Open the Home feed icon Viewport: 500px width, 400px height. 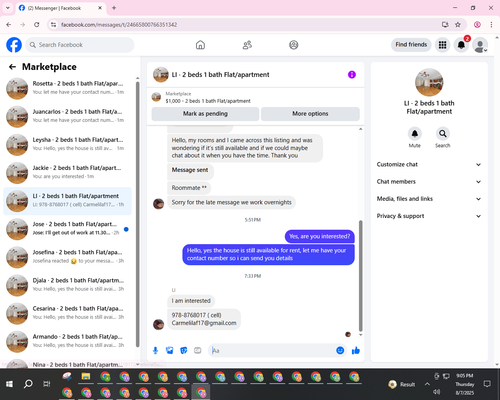pos(200,45)
